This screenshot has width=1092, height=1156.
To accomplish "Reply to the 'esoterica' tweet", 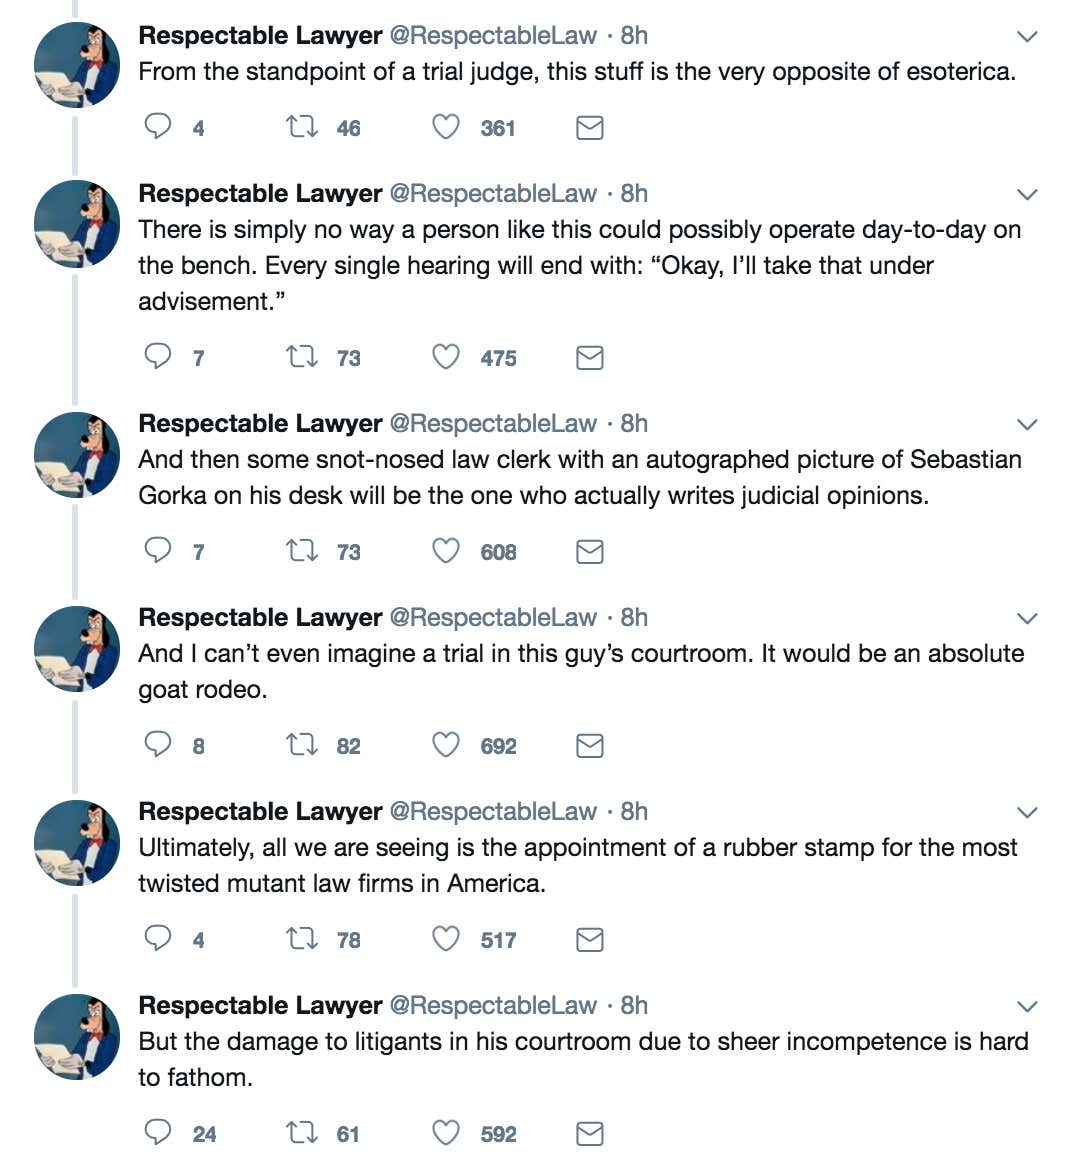I will pyautogui.click(x=157, y=127).
